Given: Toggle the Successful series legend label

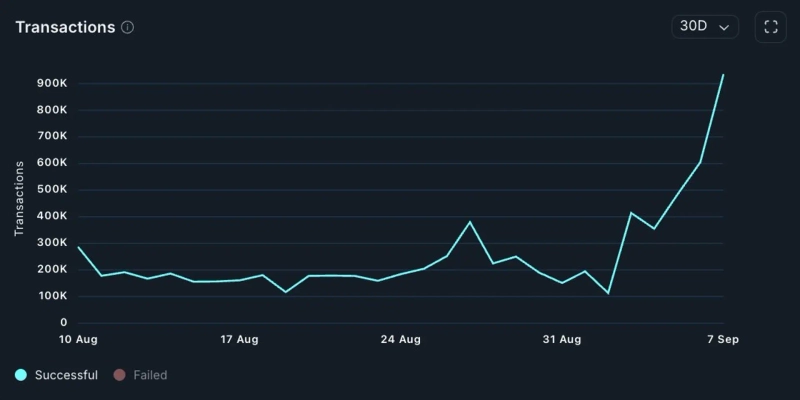Looking at the screenshot, I should pyautogui.click(x=67, y=375).
